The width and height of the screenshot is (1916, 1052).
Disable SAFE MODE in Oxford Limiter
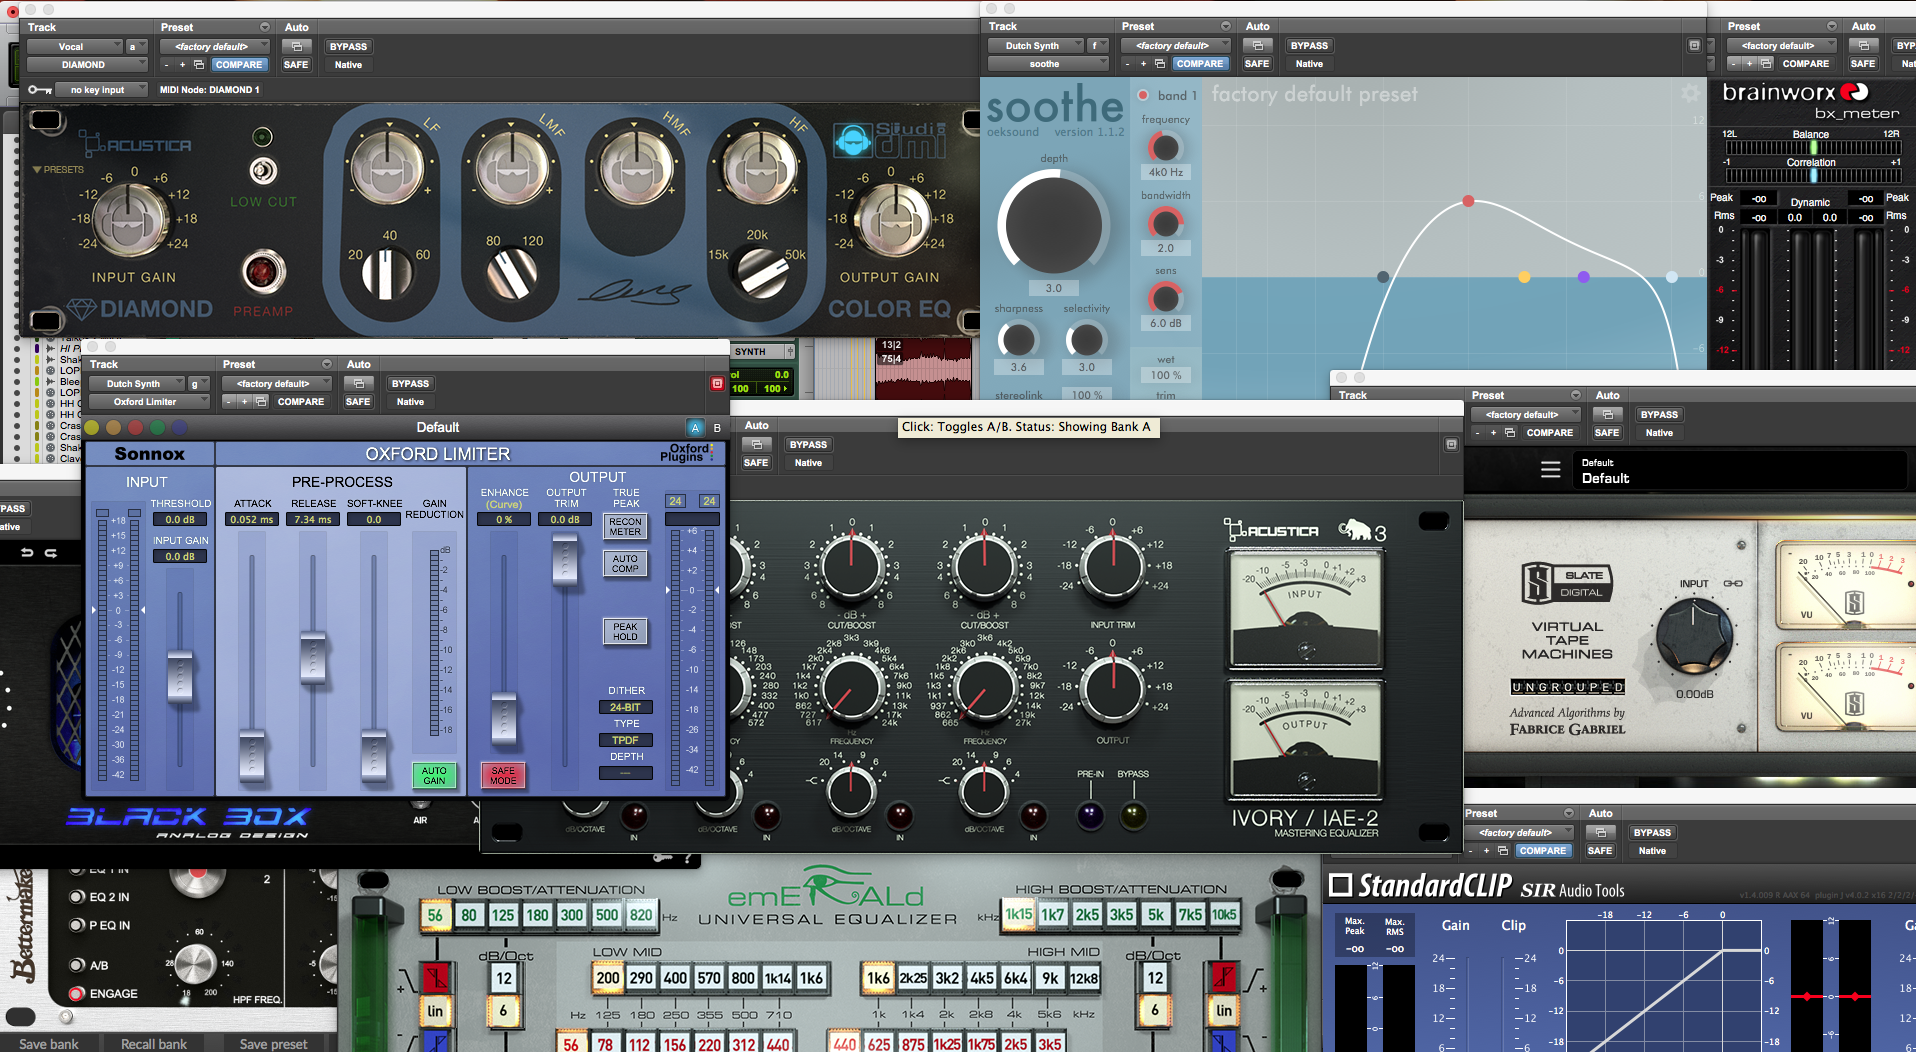pyautogui.click(x=503, y=776)
